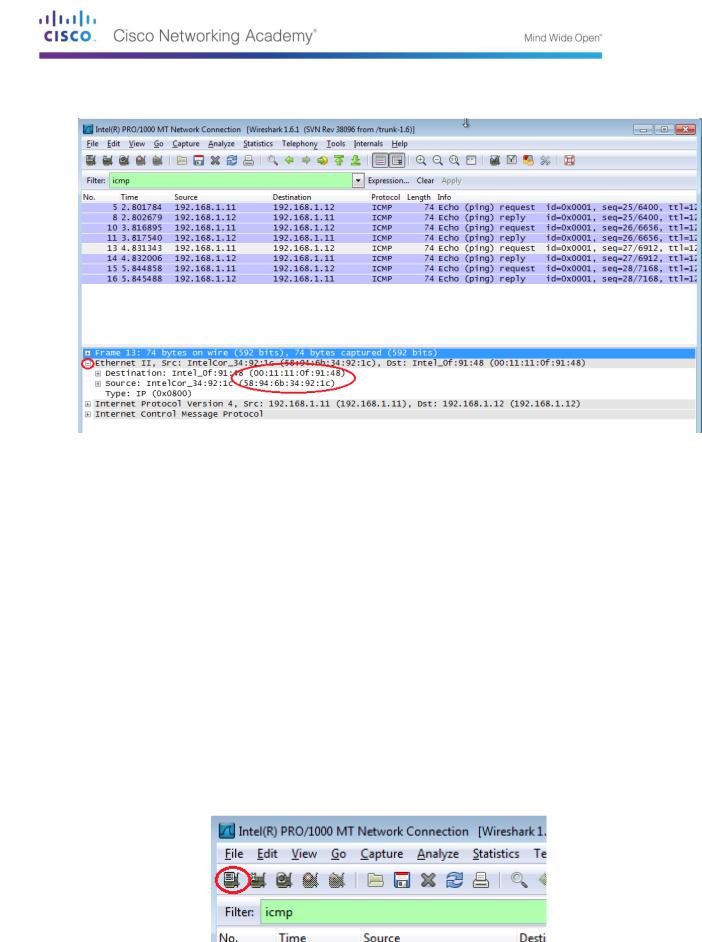Sort packets by the Protocol column header
Viewport: 702px width, 942px height.
click(x=386, y=197)
